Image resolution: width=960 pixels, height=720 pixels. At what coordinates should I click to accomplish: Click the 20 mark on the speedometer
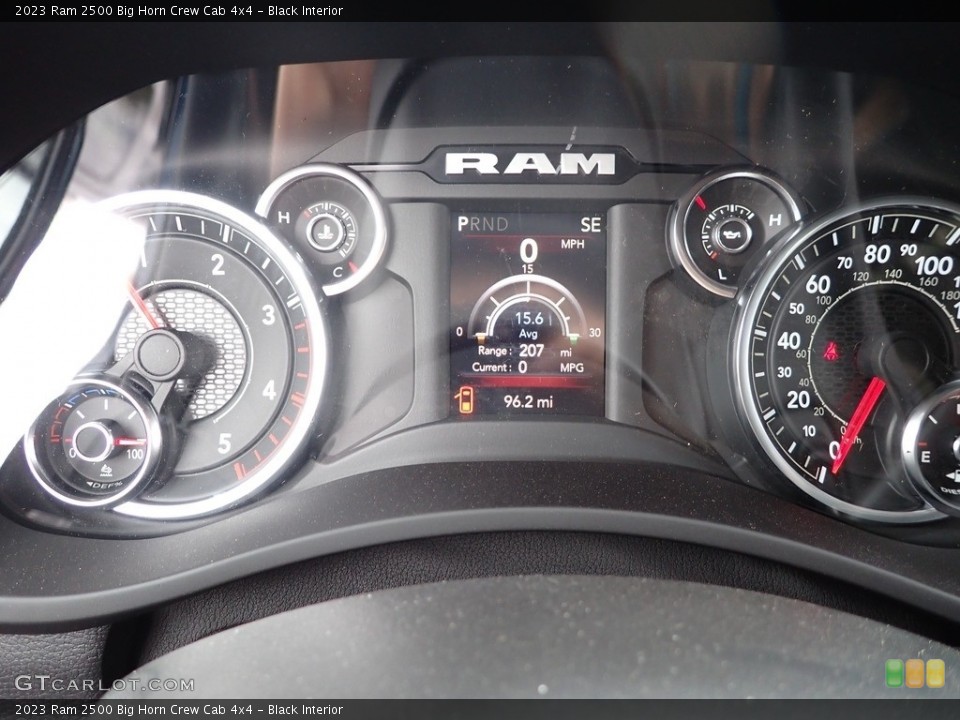pos(799,400)
